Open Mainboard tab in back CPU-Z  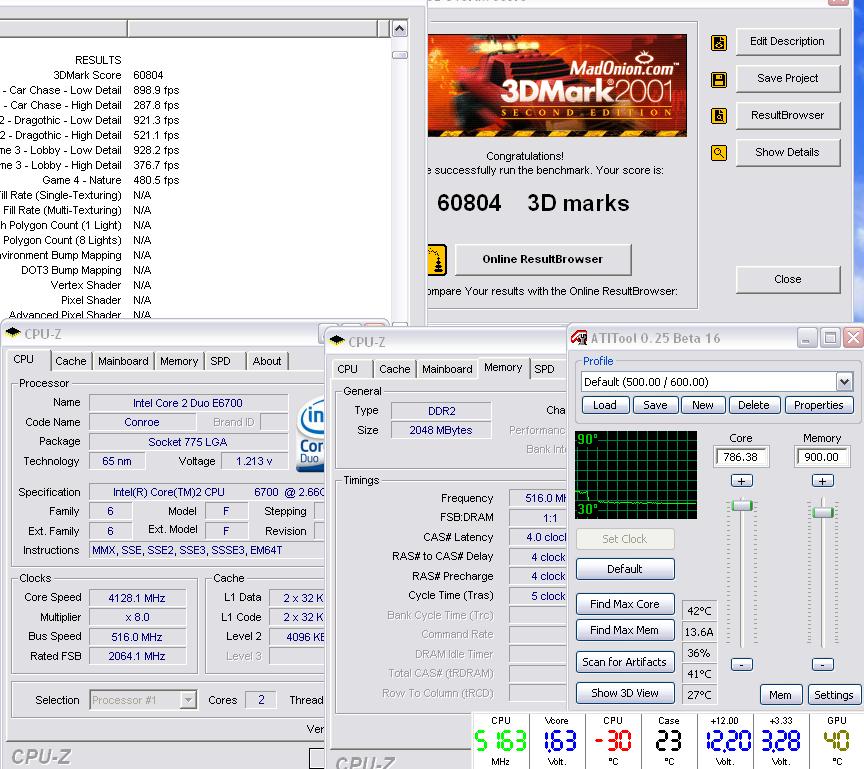point(123,361)
